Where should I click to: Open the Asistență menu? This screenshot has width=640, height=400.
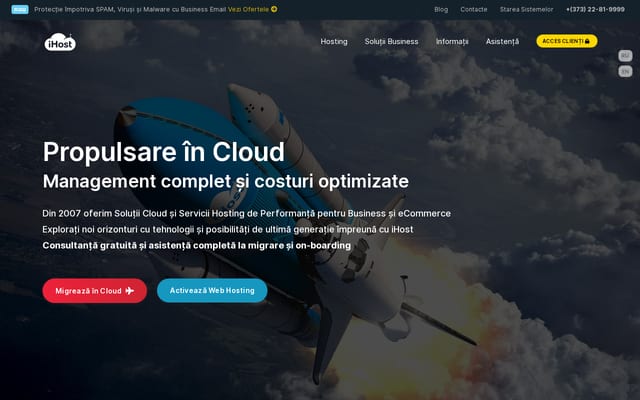point(502,42)
